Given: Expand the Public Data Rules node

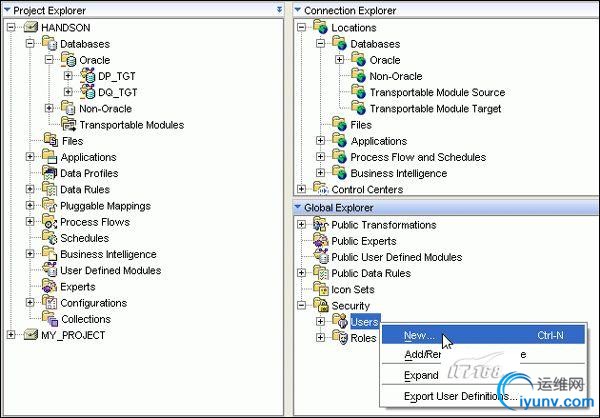Looking at the screenshot, I should tap(302, 273).
